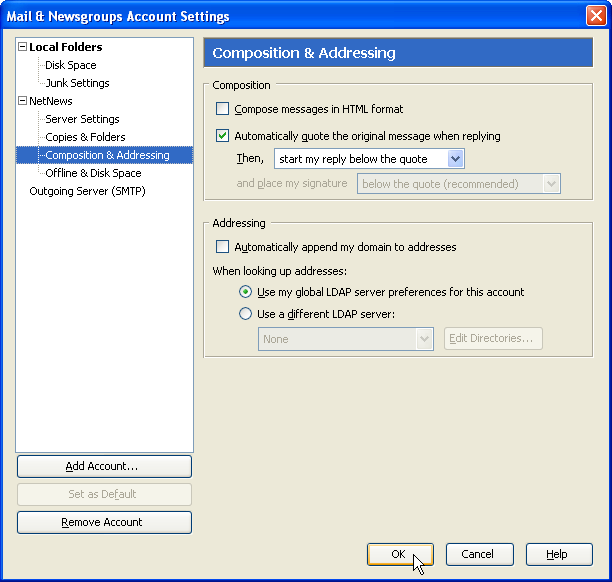Click the Add Account button
This screenshot has width=612, height=582.
104,466
